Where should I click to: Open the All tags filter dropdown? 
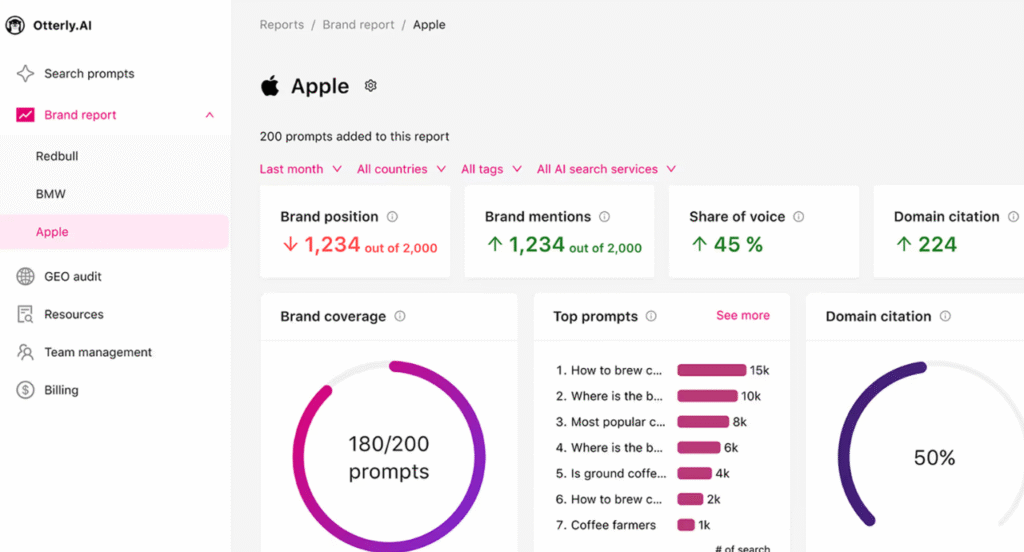(491, 170)
